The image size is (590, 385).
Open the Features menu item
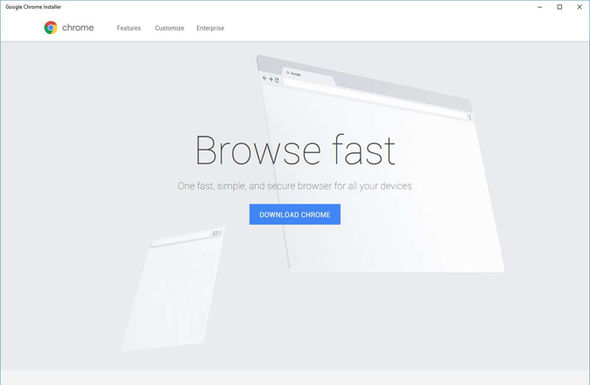point(129,28)
